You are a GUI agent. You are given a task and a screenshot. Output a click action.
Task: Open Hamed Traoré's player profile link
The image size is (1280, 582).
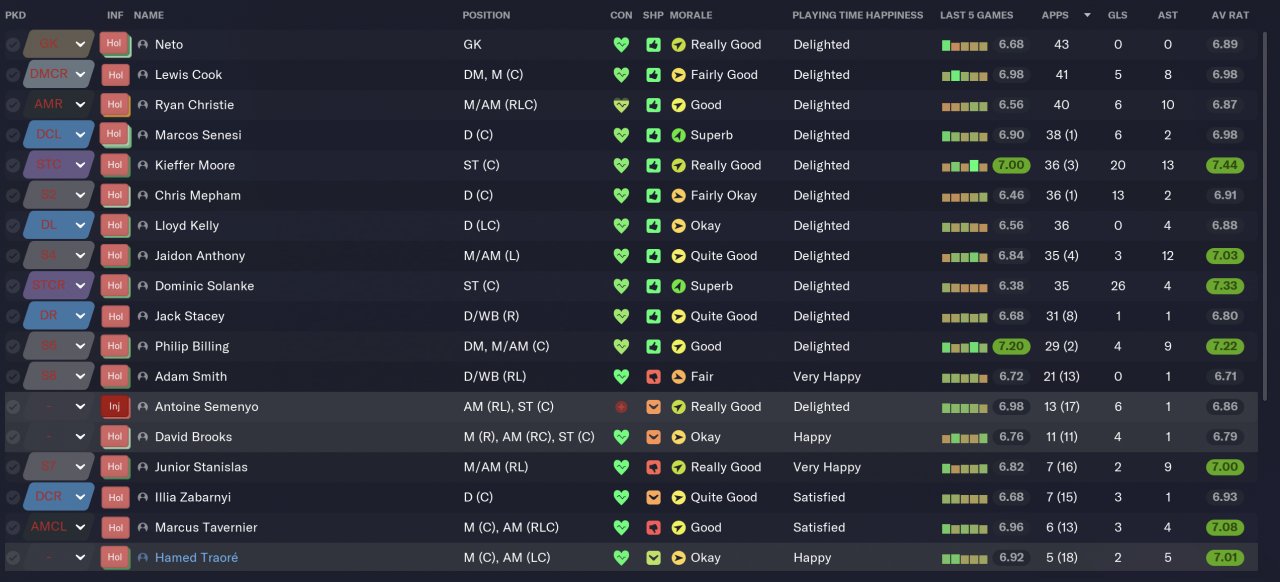pyautogui.click(x=196, y=558)
